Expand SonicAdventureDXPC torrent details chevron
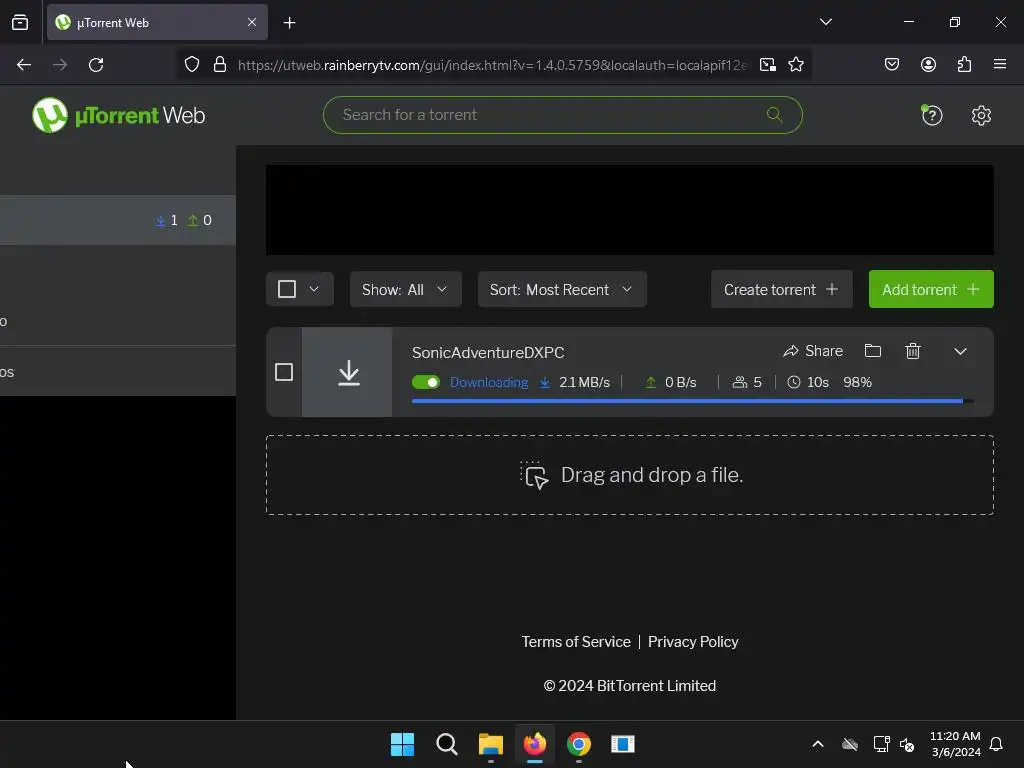Image resolution: width=1024 pixels, height=768 pixels. tap(960, 351)
